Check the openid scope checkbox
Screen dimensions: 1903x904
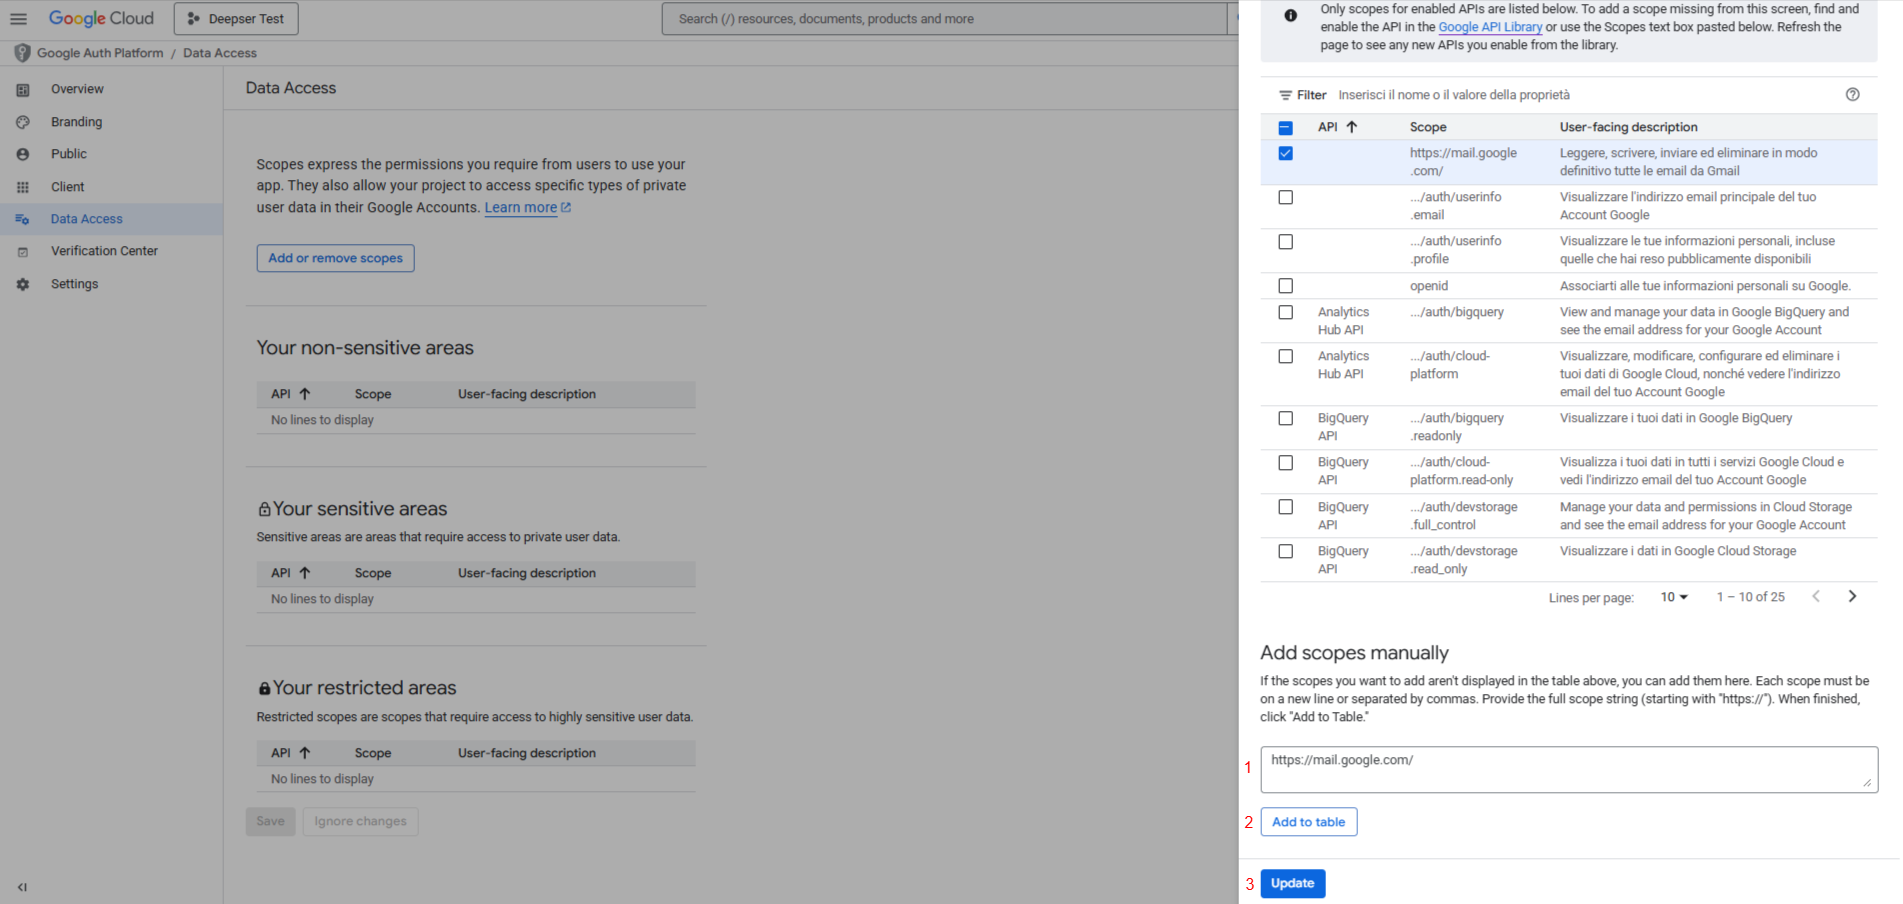tap(1286, 286)
